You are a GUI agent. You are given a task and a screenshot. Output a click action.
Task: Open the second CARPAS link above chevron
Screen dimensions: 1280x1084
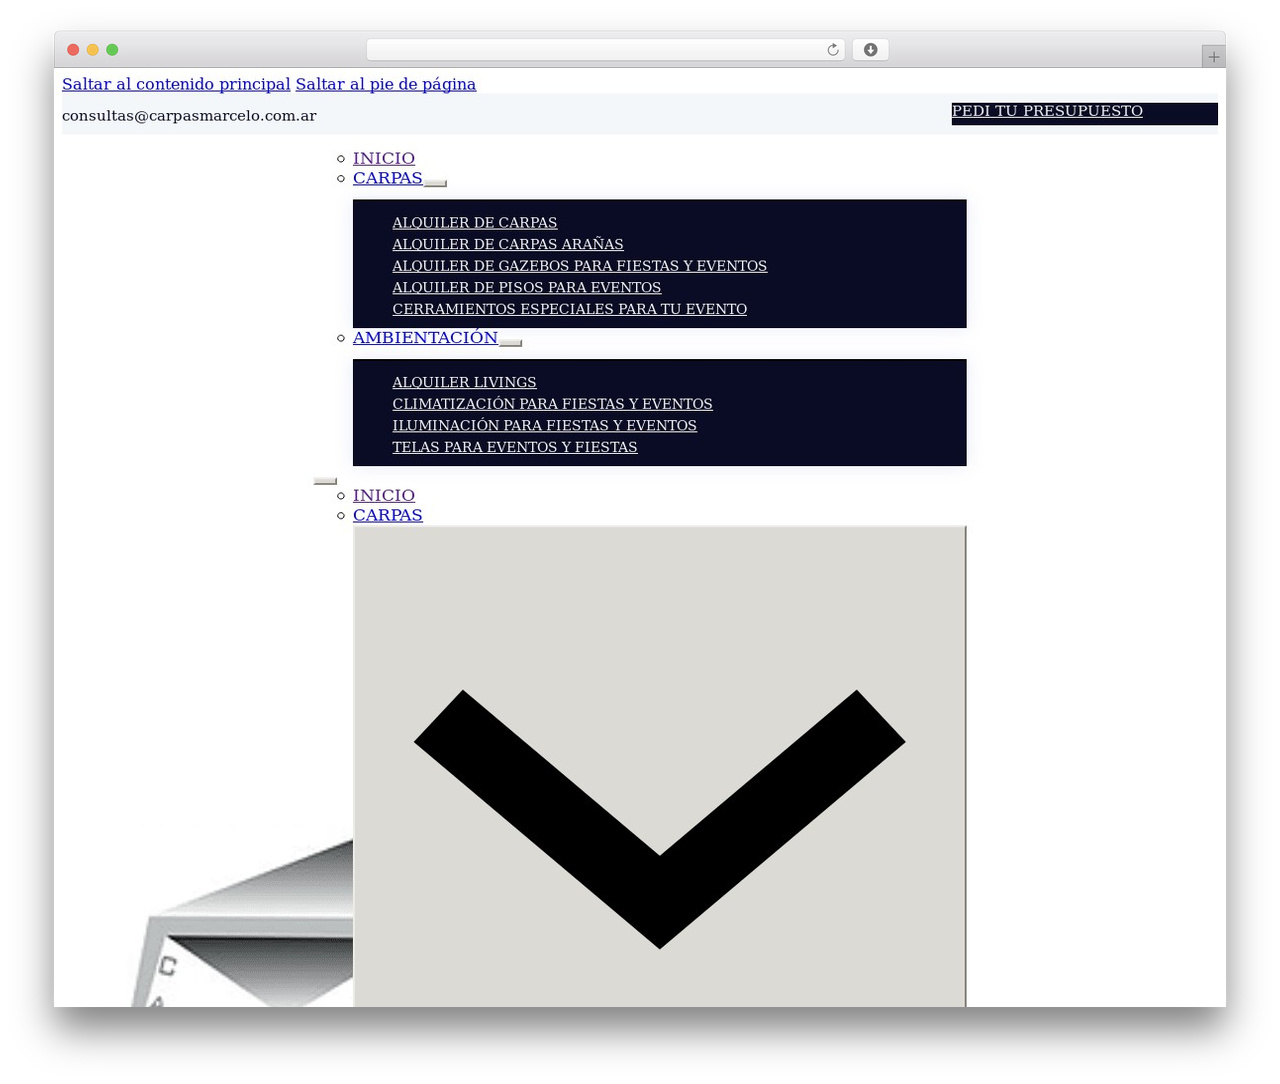388,515
